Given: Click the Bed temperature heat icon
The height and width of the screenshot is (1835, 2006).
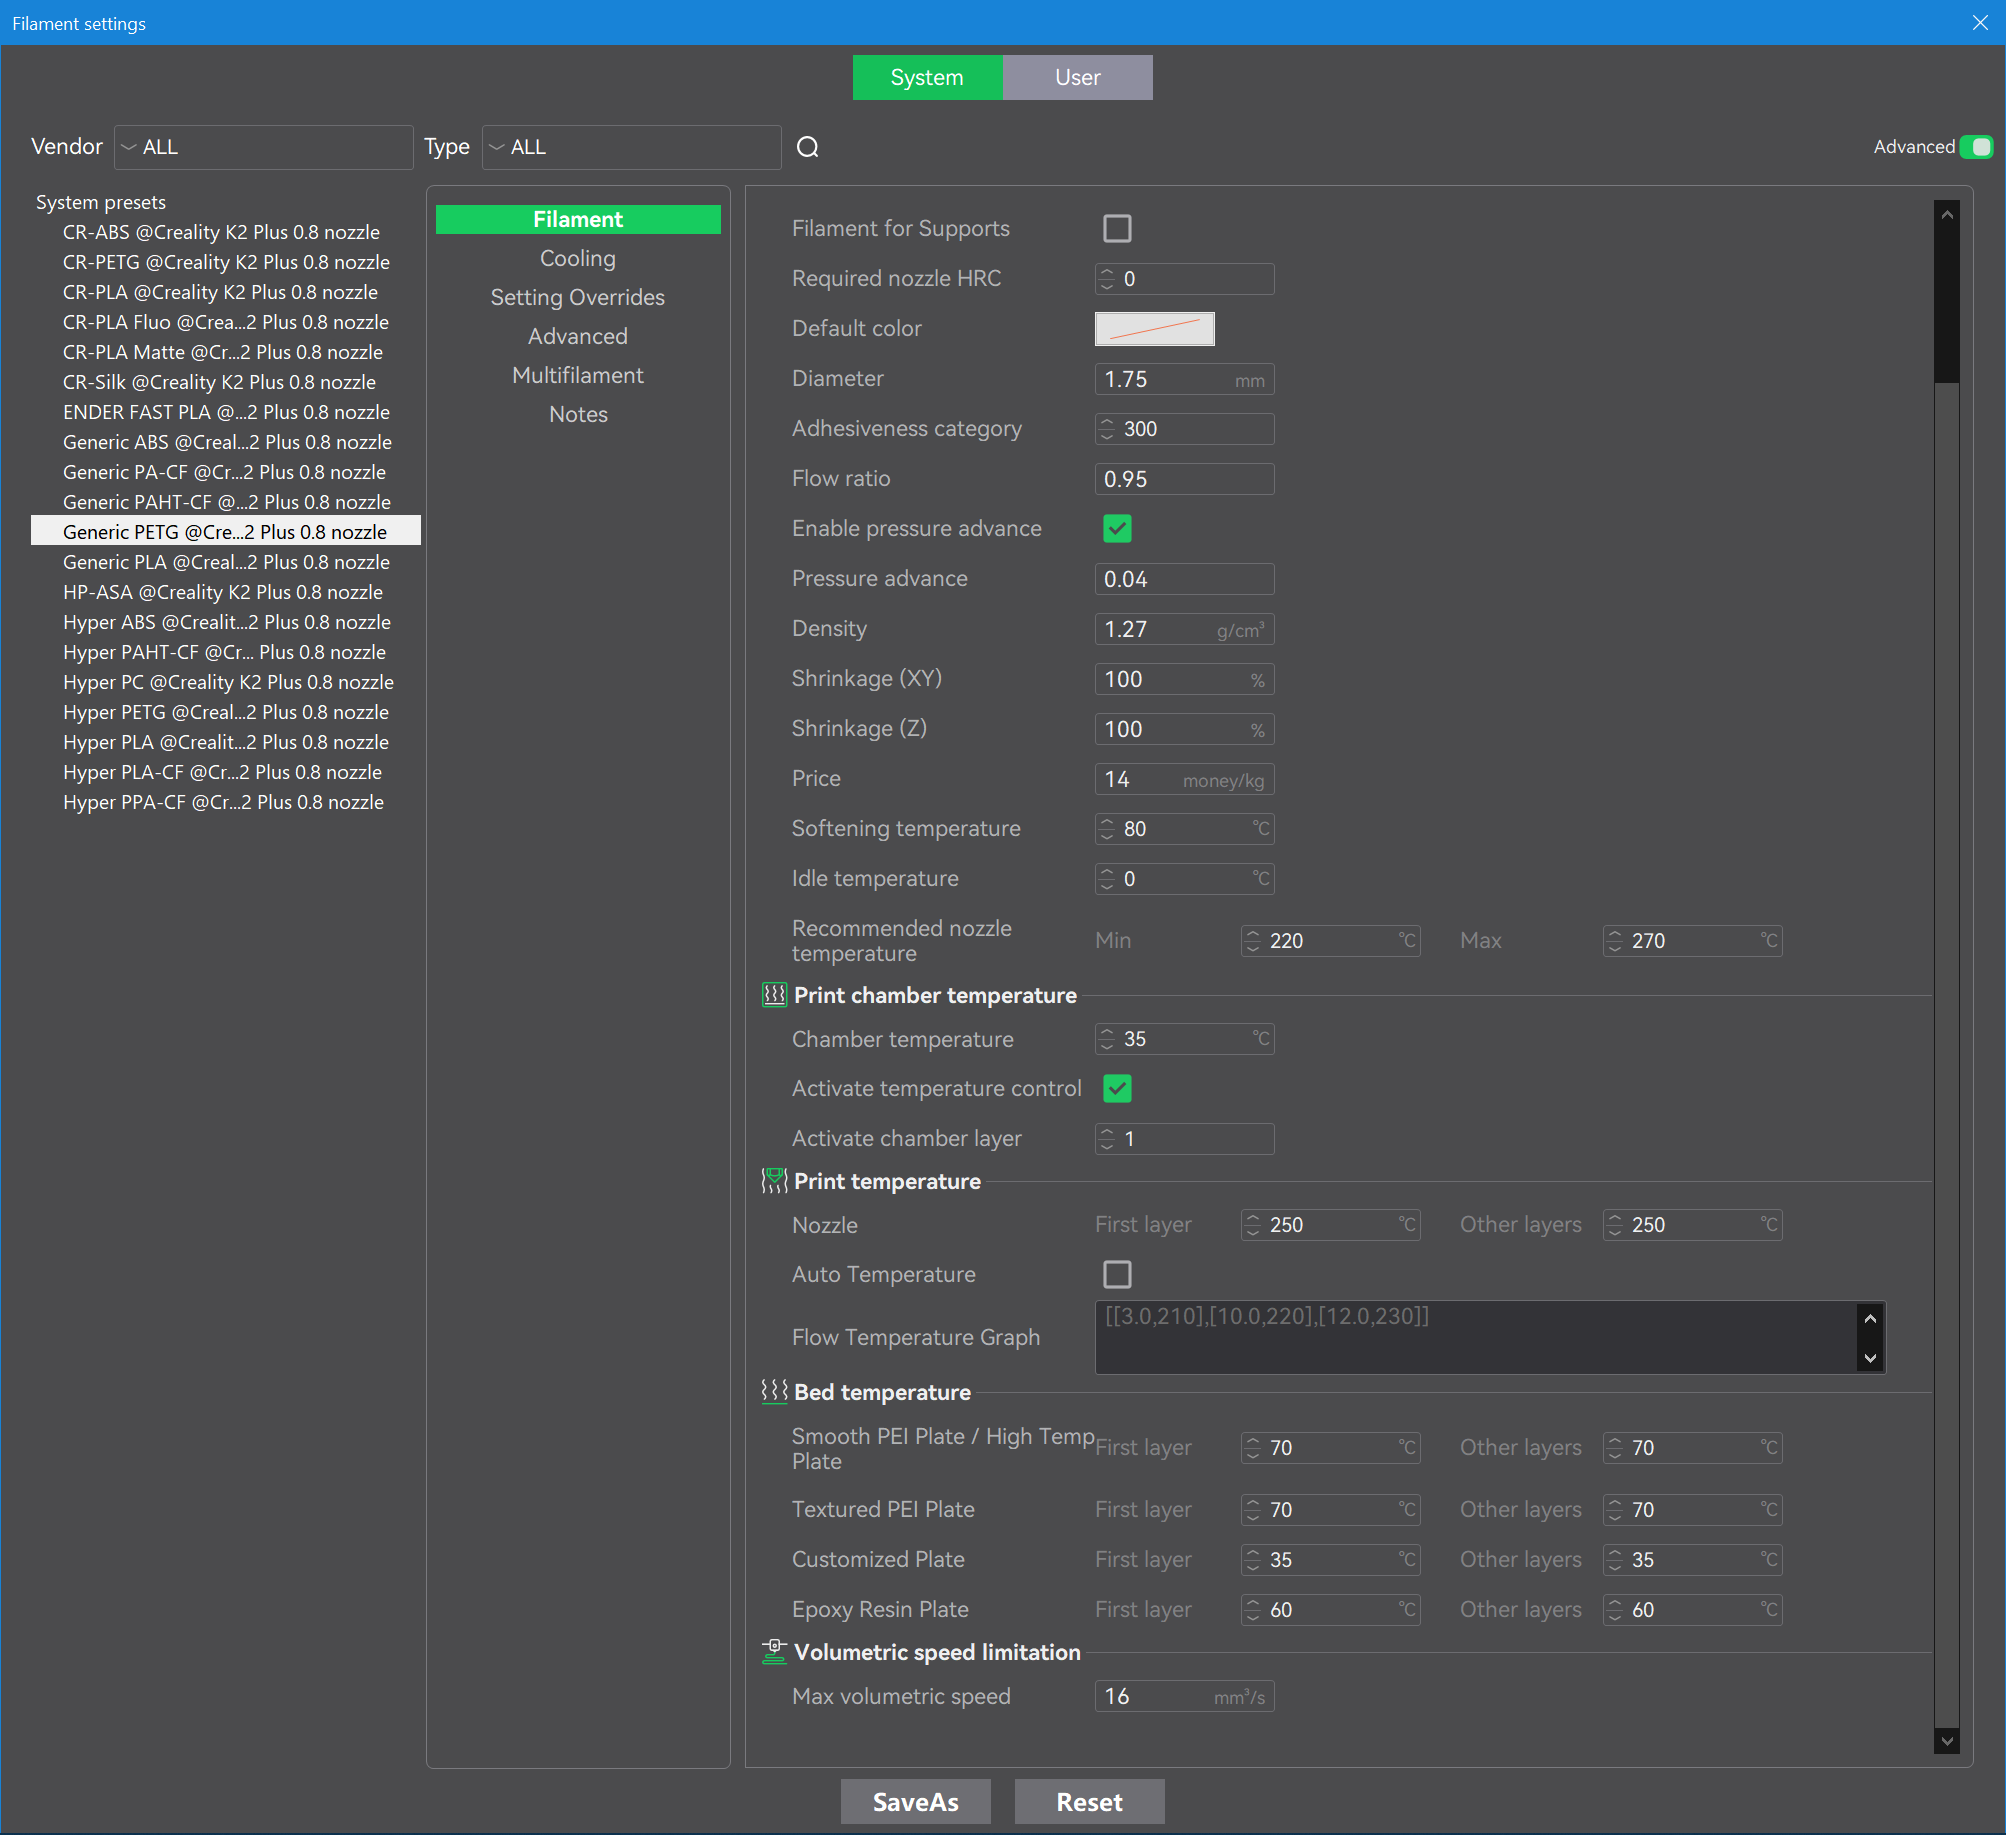Looking at the screenshot, I should pos(774,1391).
